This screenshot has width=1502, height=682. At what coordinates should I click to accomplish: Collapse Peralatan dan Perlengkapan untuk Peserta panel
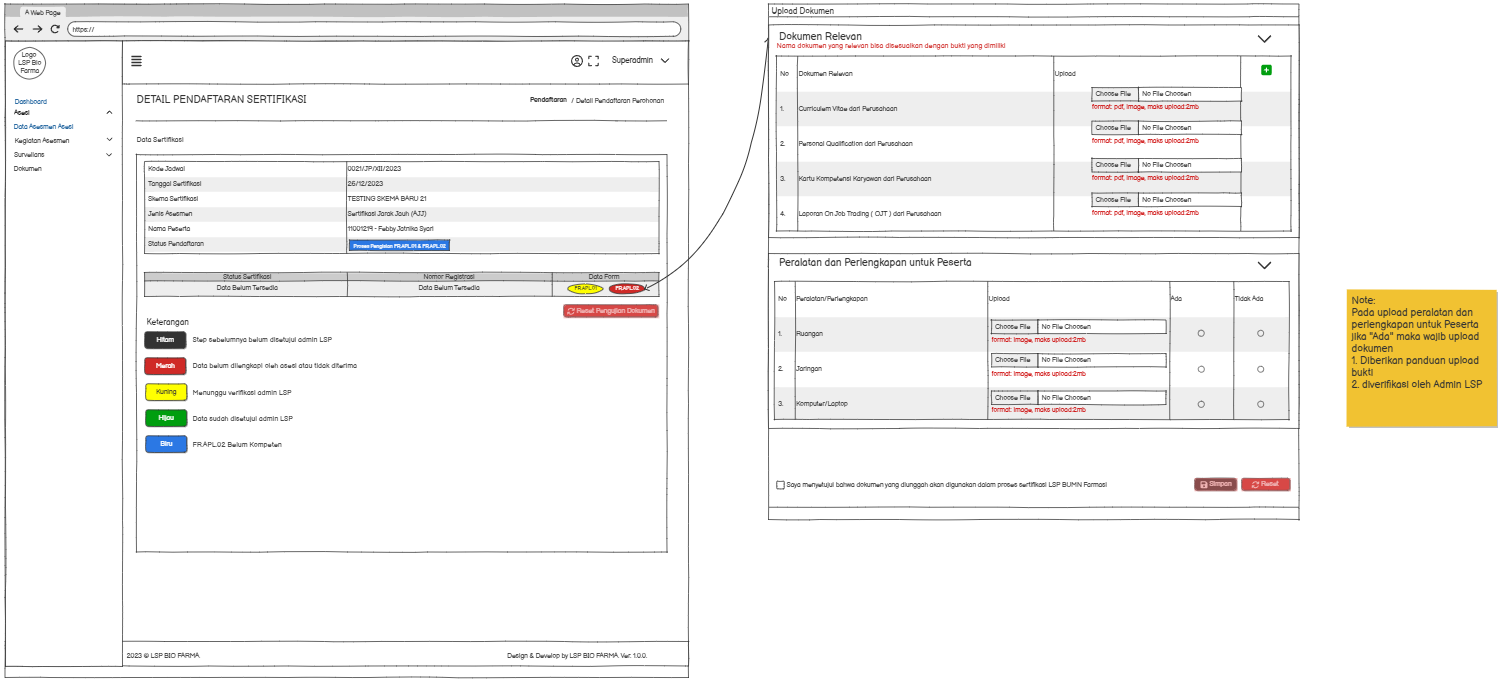click(x=1264, y=265)
